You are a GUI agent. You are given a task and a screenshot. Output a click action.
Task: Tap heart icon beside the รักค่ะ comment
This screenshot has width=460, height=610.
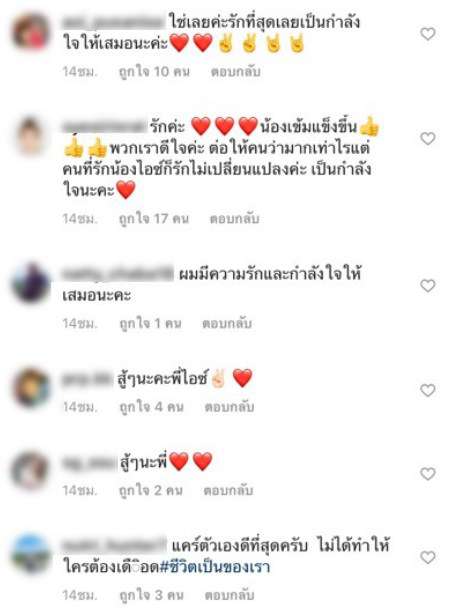point(428,138)
